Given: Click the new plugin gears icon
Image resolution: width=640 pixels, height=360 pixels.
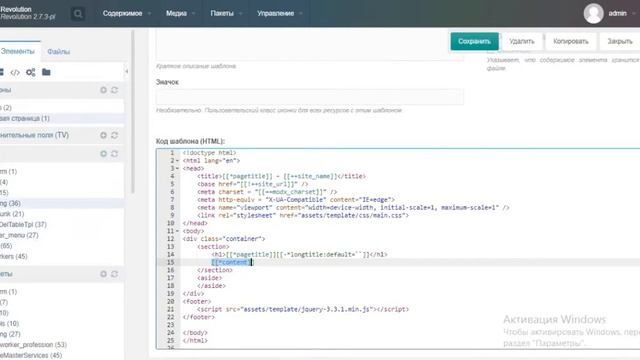Looking at the screenshot, I should pyautogui.click(x=31, y=73).
